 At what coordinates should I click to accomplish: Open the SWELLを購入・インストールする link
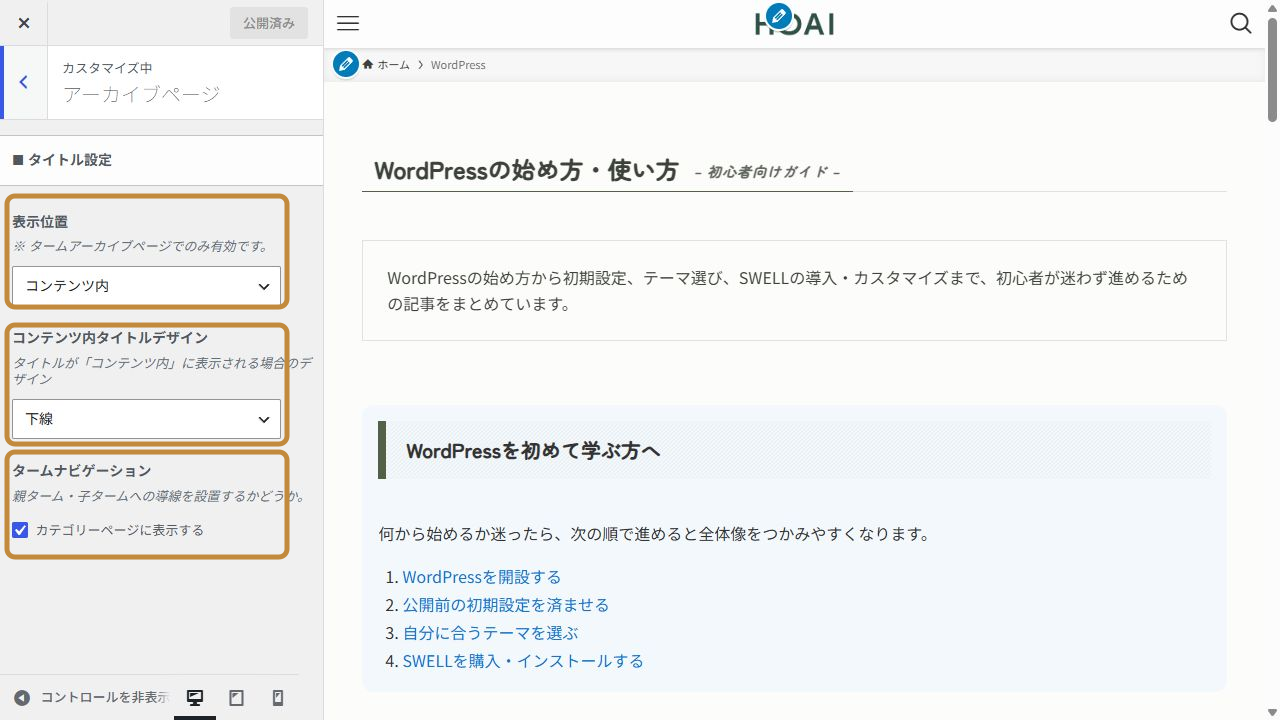(x=523, y=661)
